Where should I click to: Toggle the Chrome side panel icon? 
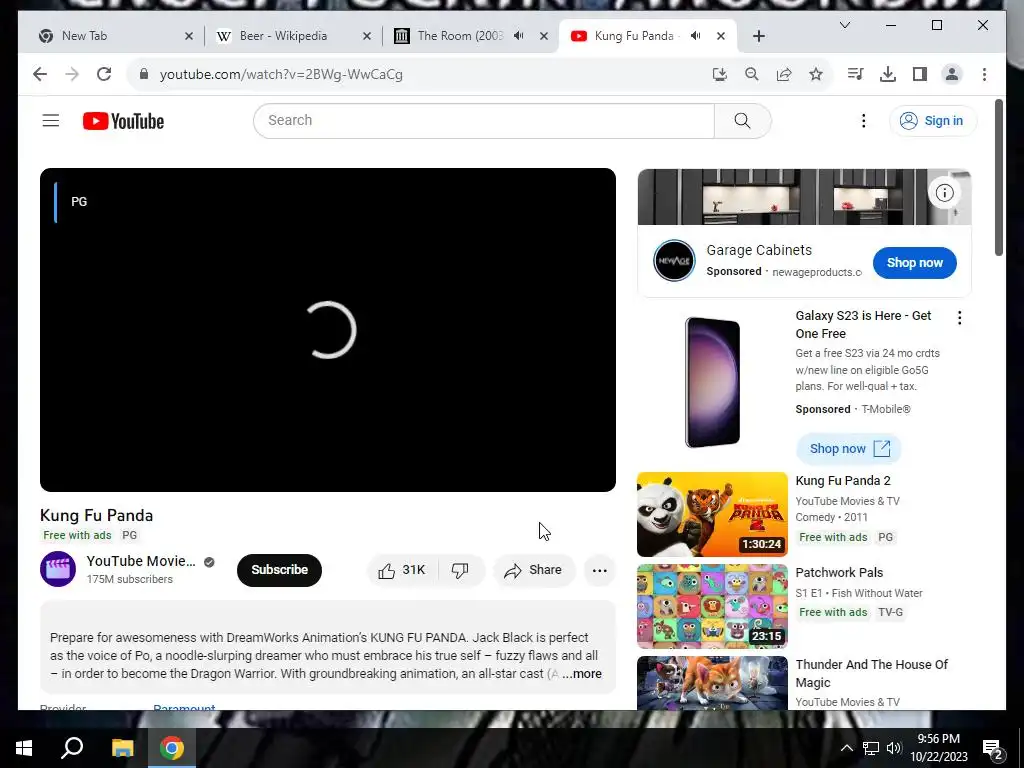pyautogui.click(x=920, y=74)
